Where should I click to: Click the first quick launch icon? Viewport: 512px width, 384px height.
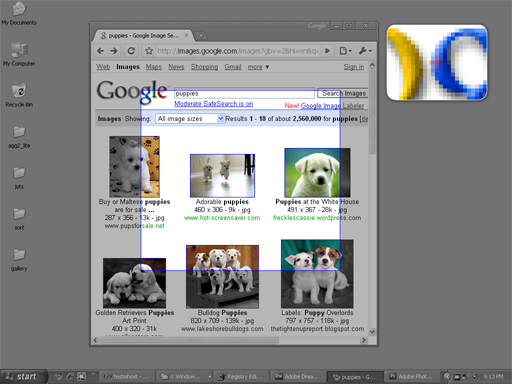[x=58, y=377]
